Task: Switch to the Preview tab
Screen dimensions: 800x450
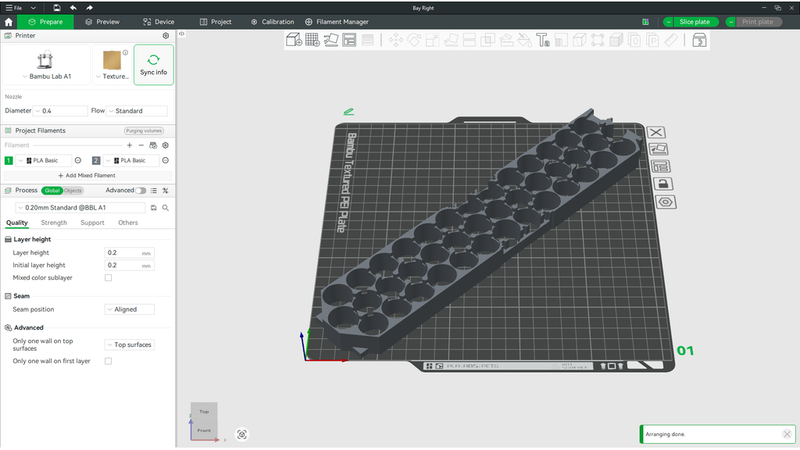Action: tap(103, 22)
